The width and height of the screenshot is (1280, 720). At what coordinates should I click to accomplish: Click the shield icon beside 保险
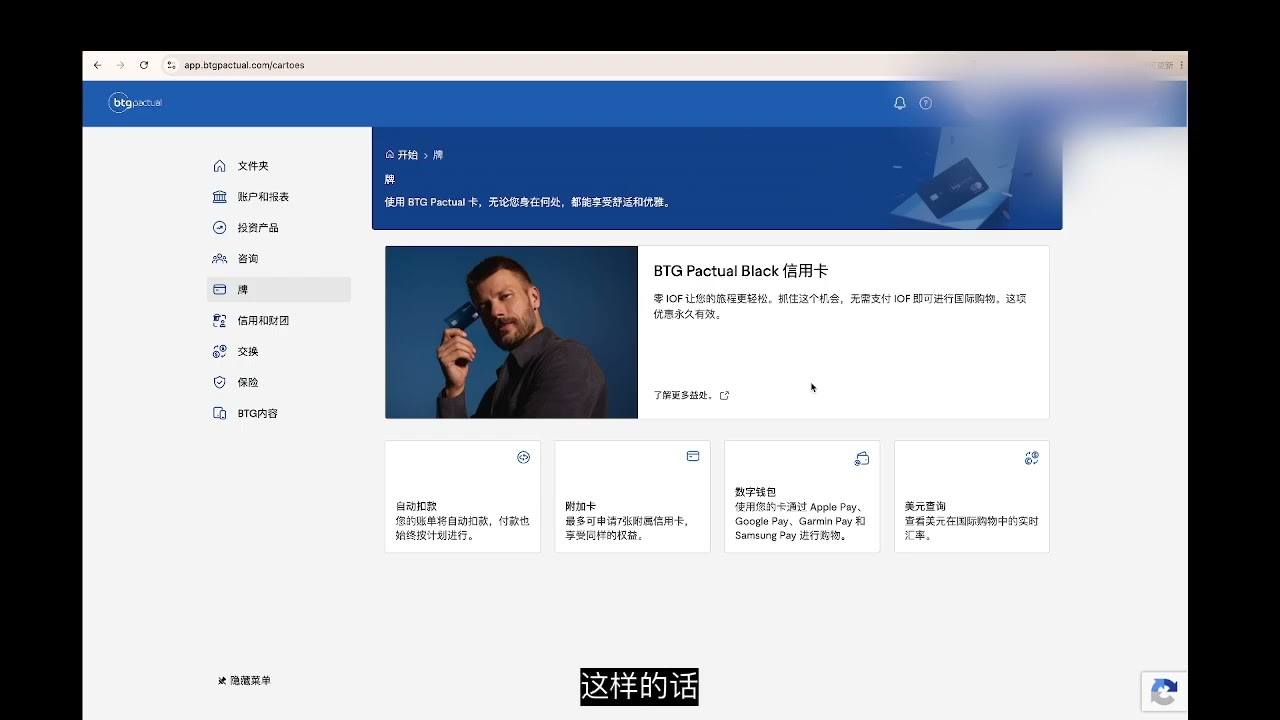[220, 383]
